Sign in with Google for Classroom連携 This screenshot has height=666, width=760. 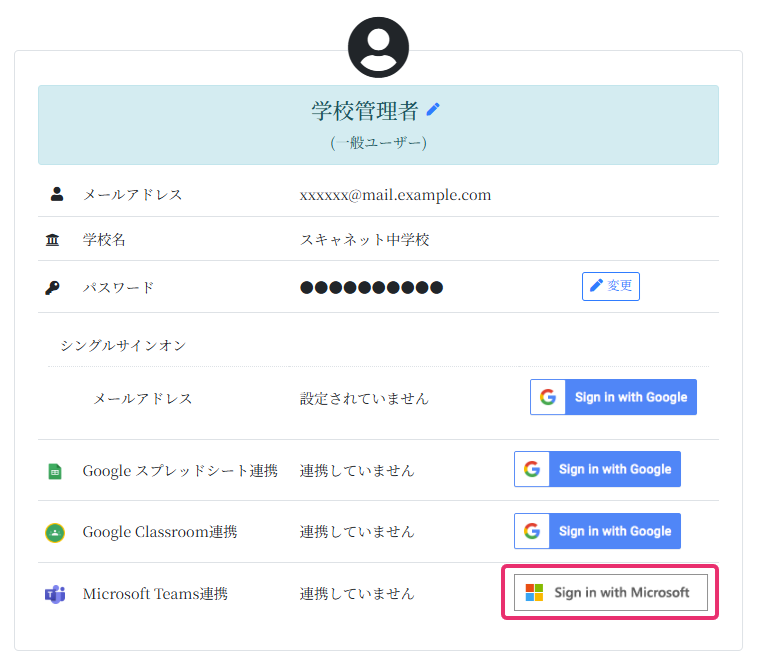point(597,531)
